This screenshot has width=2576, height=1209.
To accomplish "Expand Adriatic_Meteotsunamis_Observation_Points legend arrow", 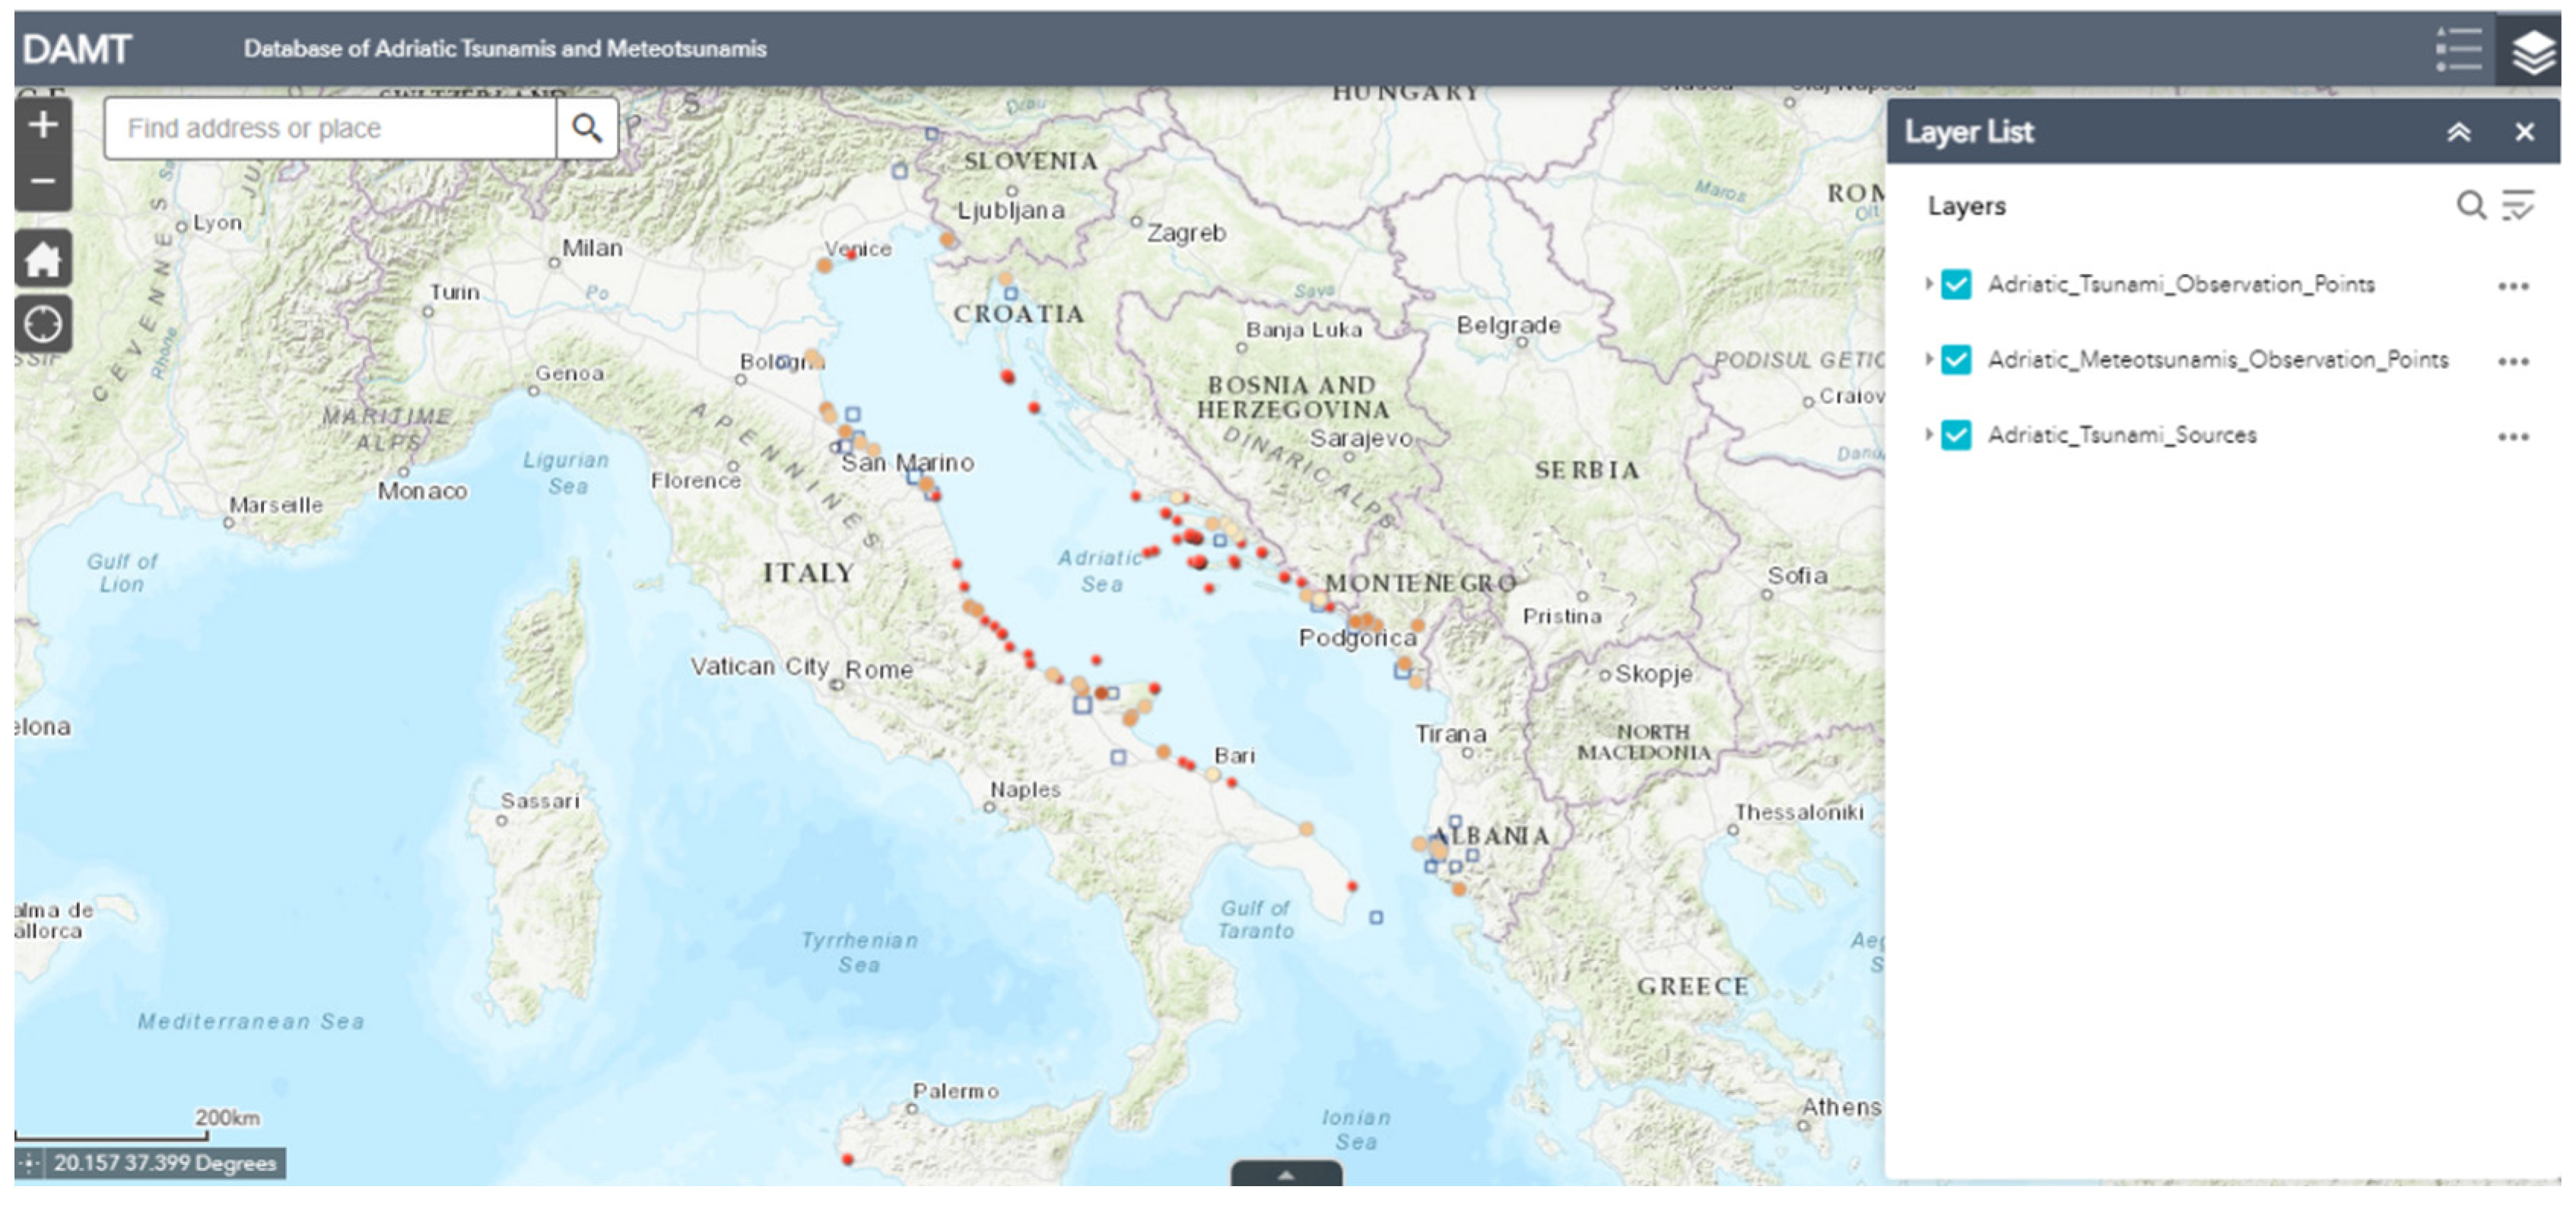I will pos(1929,359).
